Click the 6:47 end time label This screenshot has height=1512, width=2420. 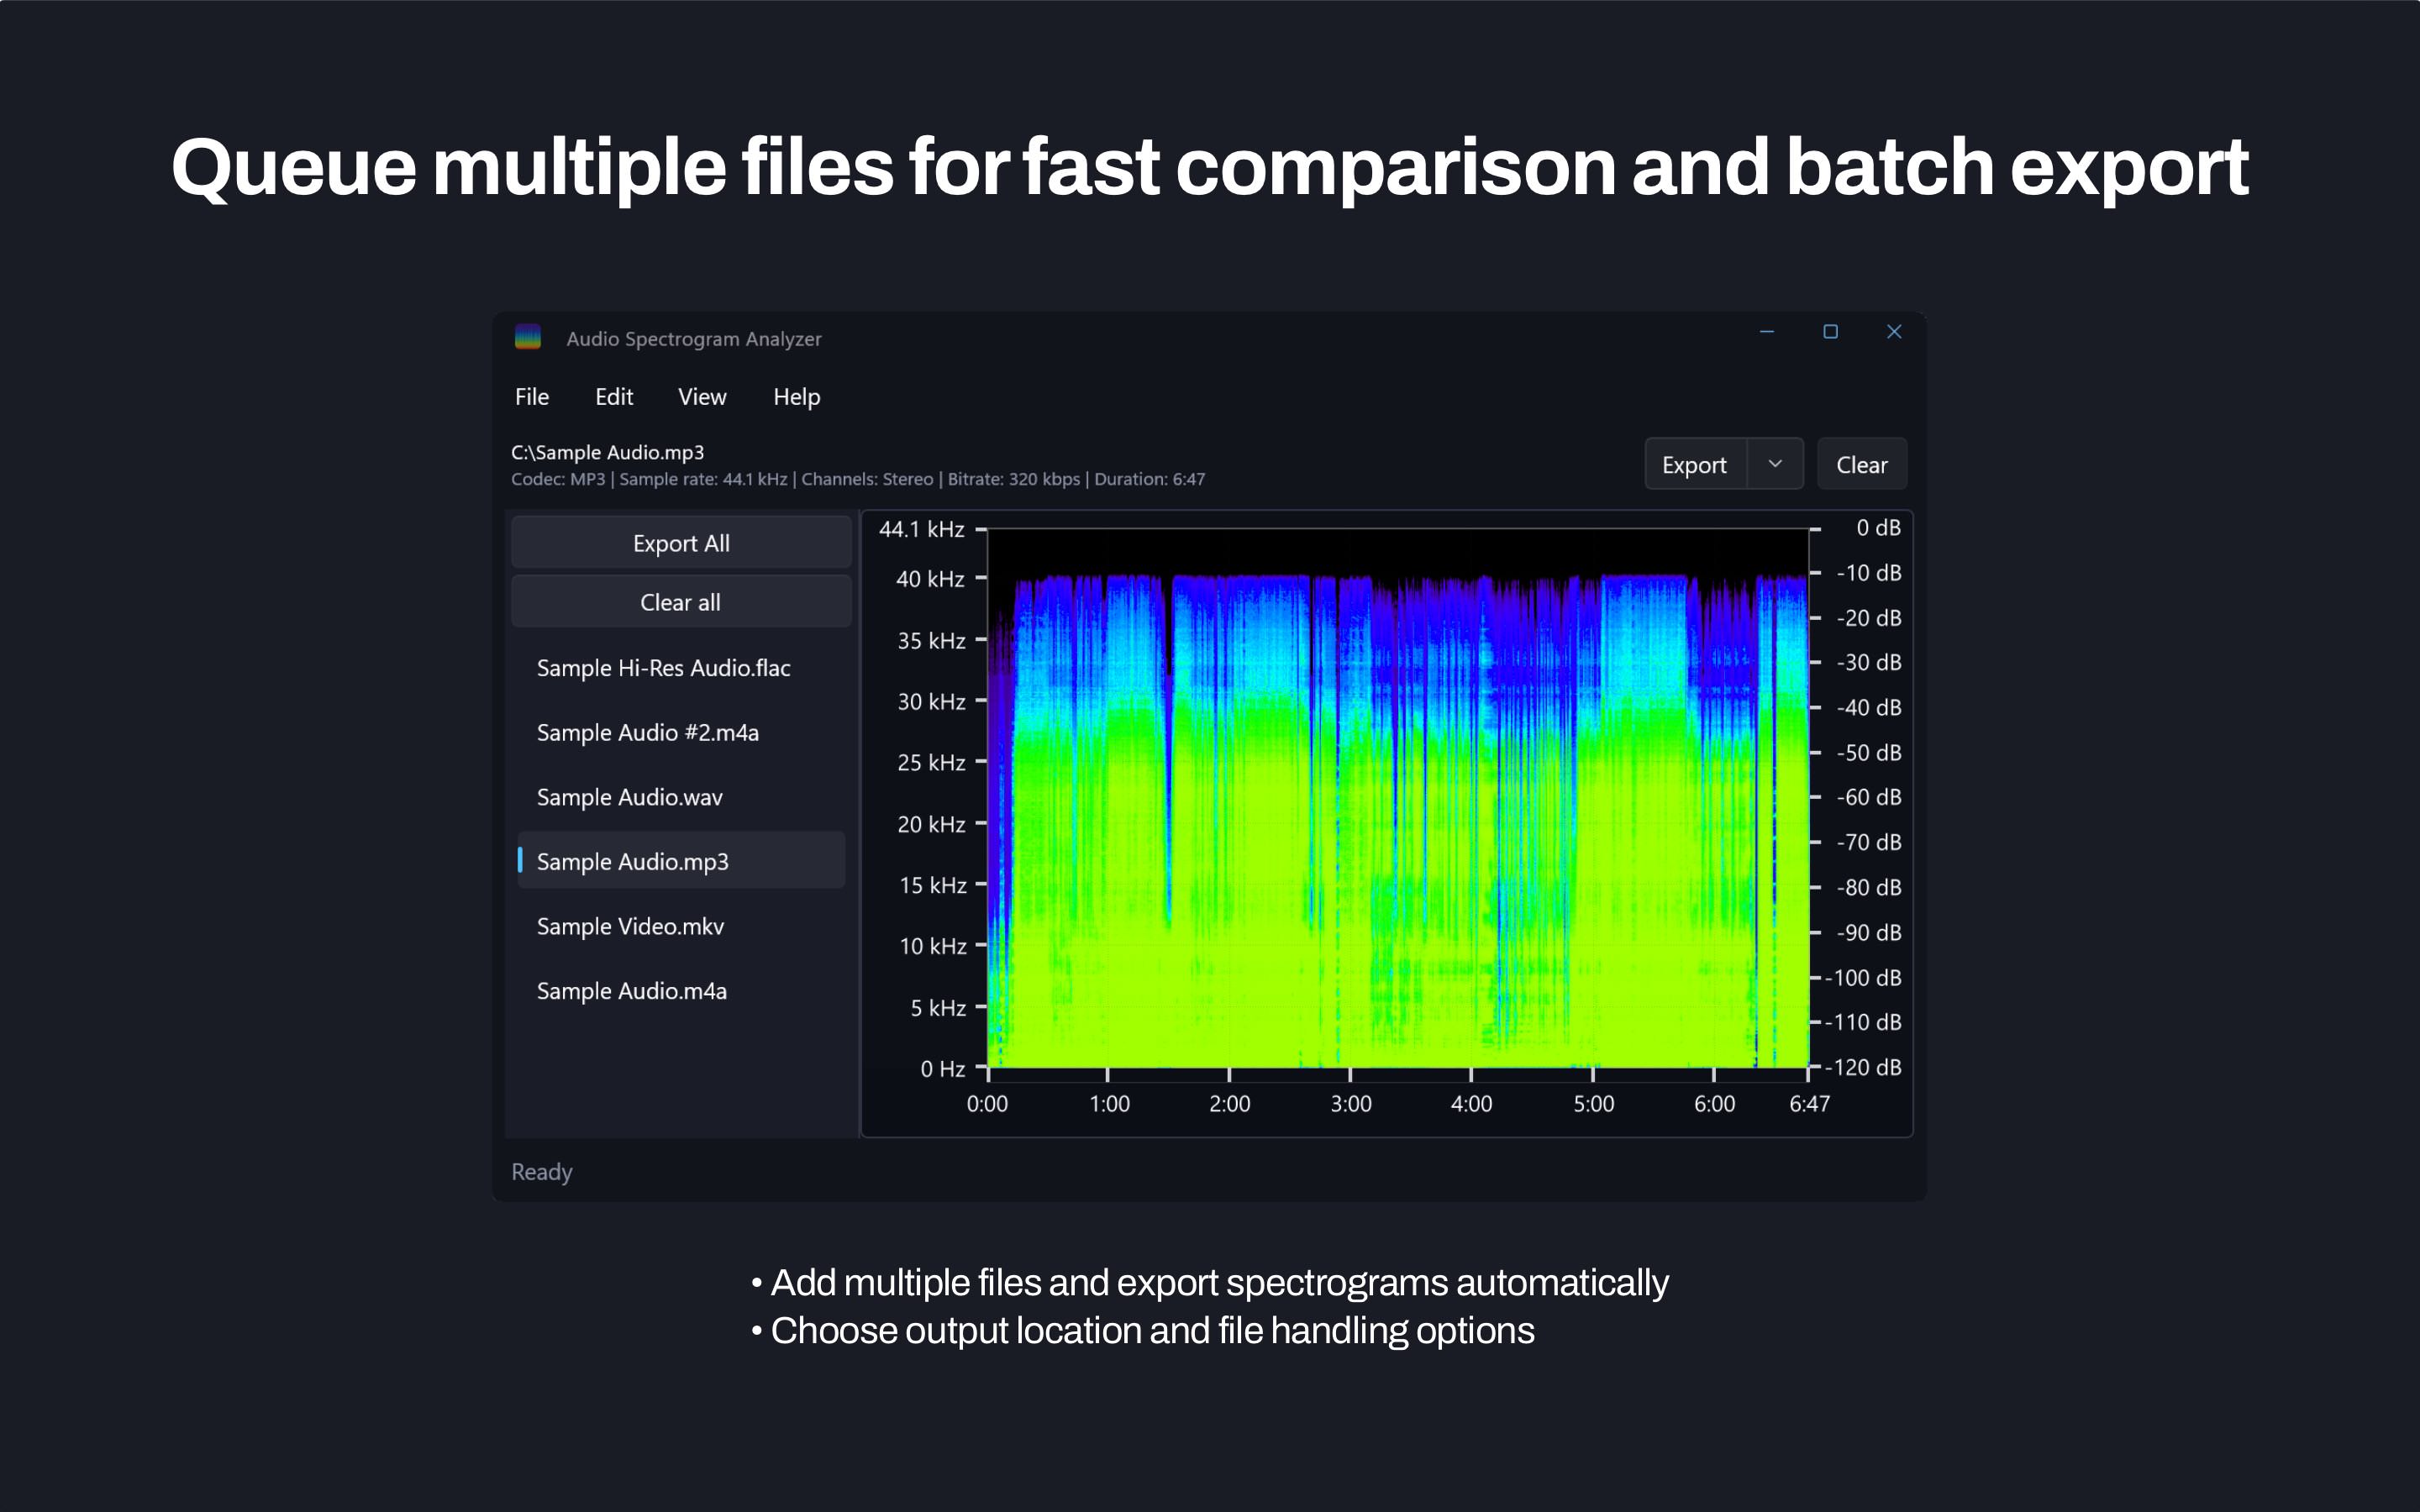1809,1104
